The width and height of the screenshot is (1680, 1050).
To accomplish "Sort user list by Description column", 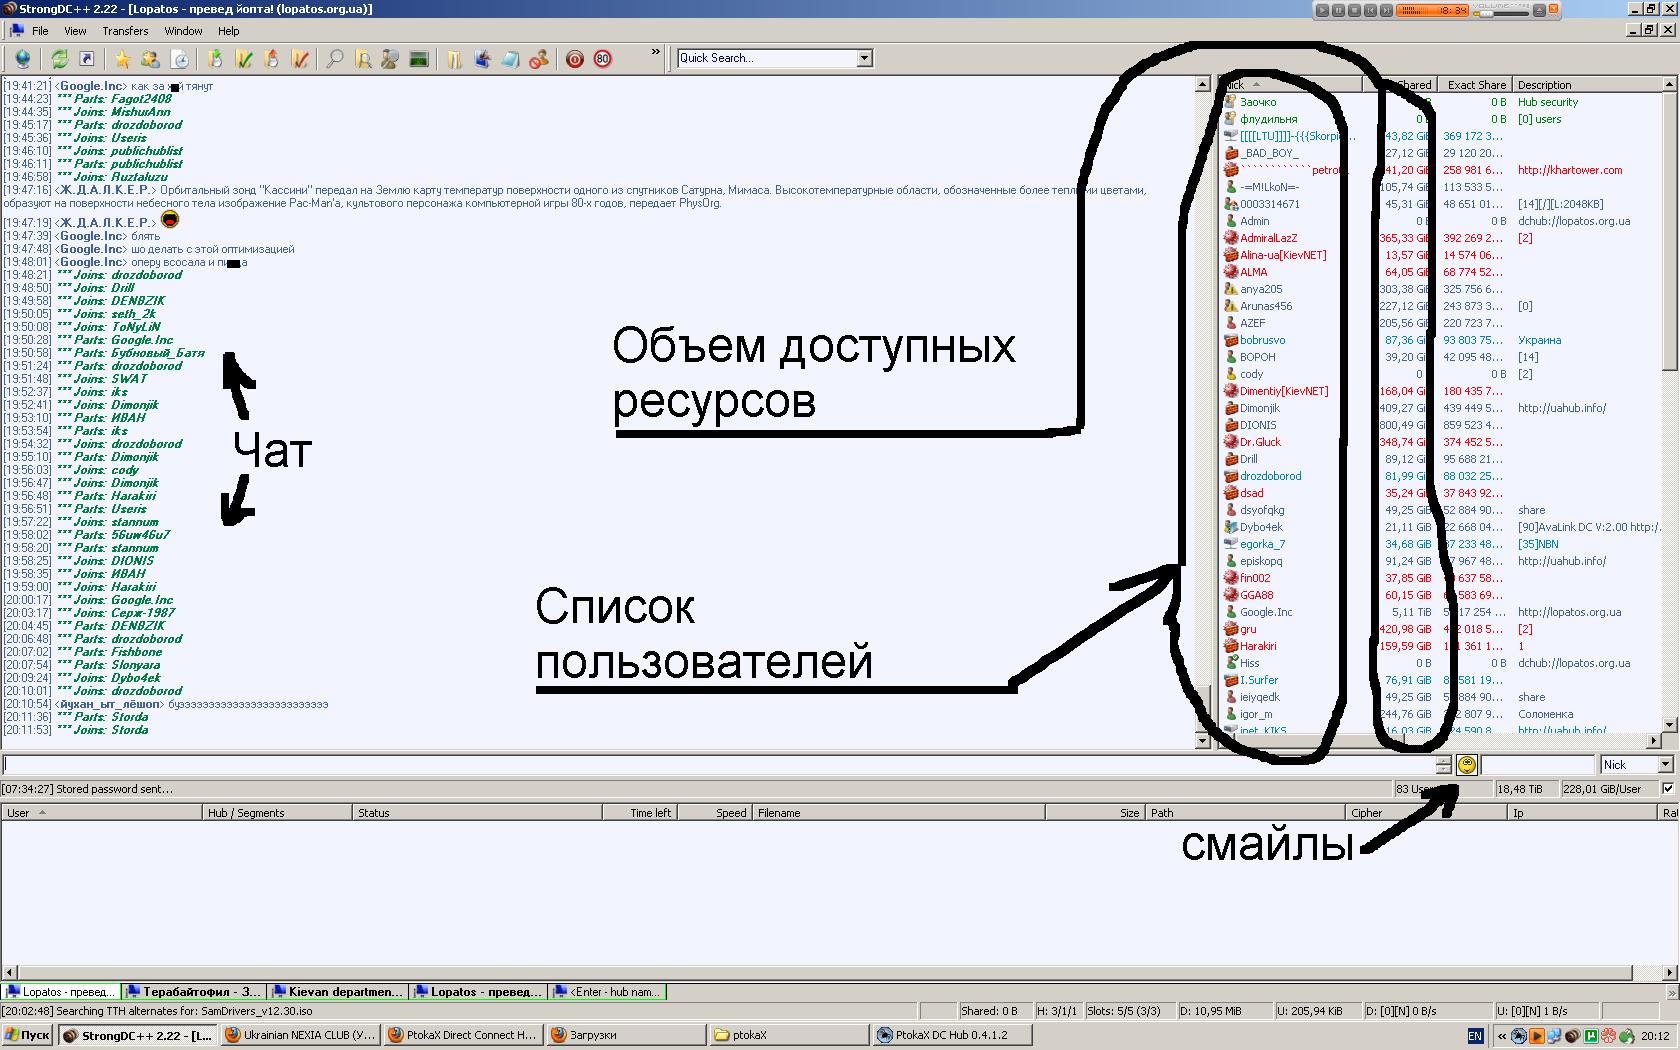I will click(x=1544, y=85).
